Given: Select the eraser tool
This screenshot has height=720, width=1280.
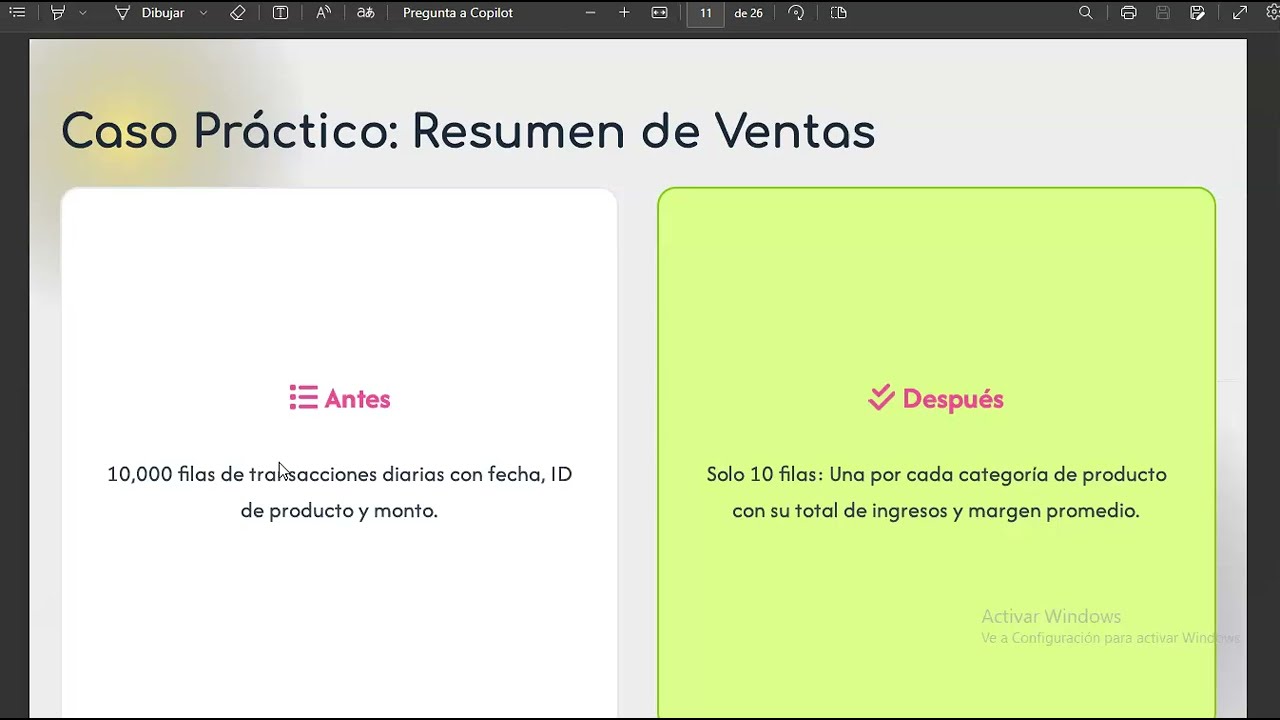Looking at the screenshot, I should [x=237, y=13].
